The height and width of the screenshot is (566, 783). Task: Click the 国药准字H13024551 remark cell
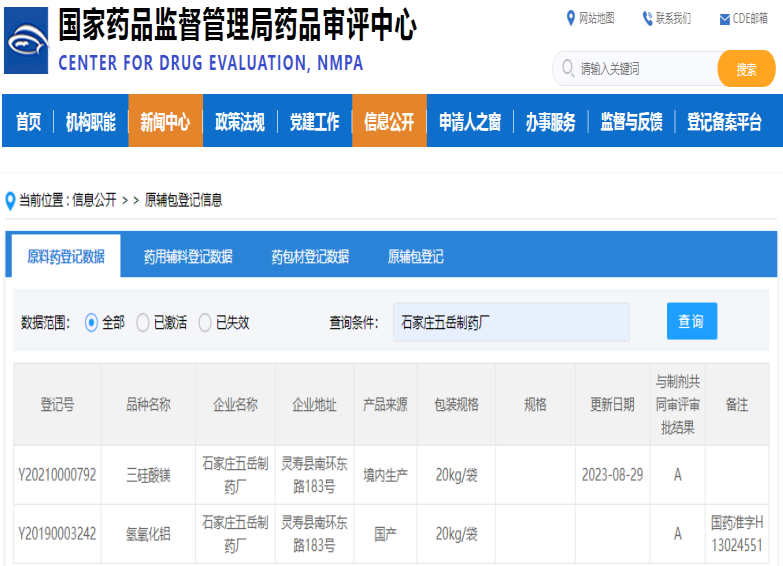tap(737, 534)
